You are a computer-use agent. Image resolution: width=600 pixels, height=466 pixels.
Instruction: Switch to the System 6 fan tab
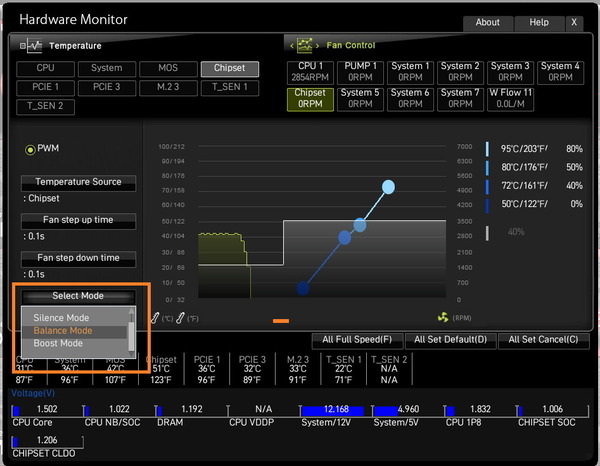410,99
